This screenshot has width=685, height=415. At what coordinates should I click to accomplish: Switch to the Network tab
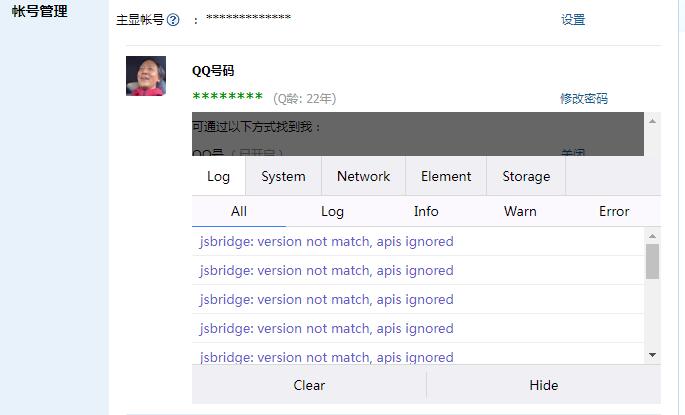(363, 176)
